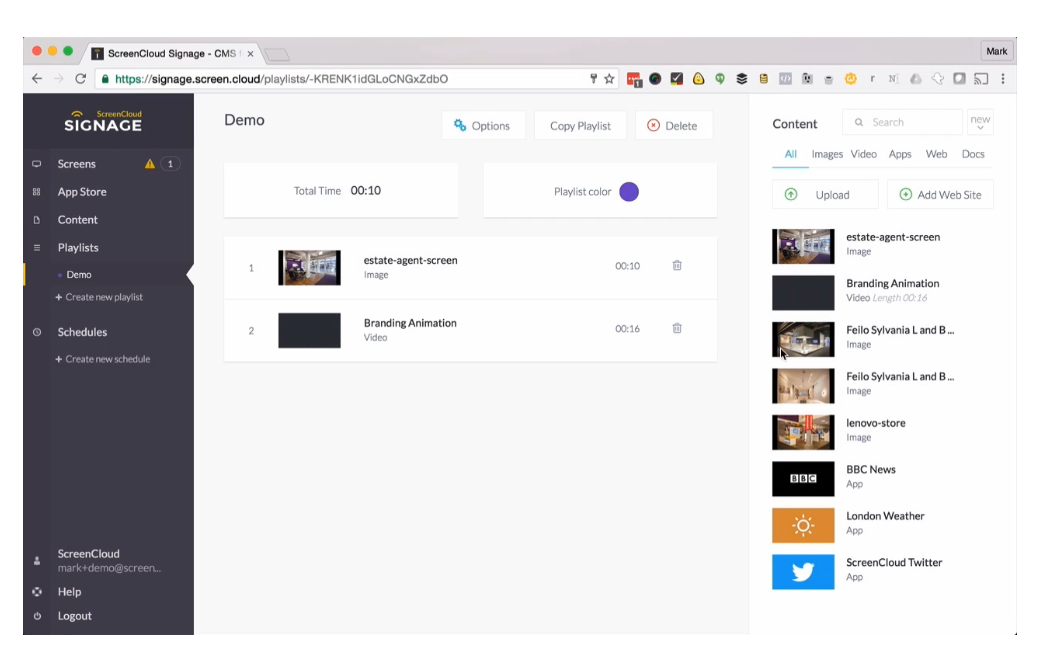The height and width of the screenshot is (664, 1049).
Task: Click the purple playlist color swatch
Action: tap(629, 192)
